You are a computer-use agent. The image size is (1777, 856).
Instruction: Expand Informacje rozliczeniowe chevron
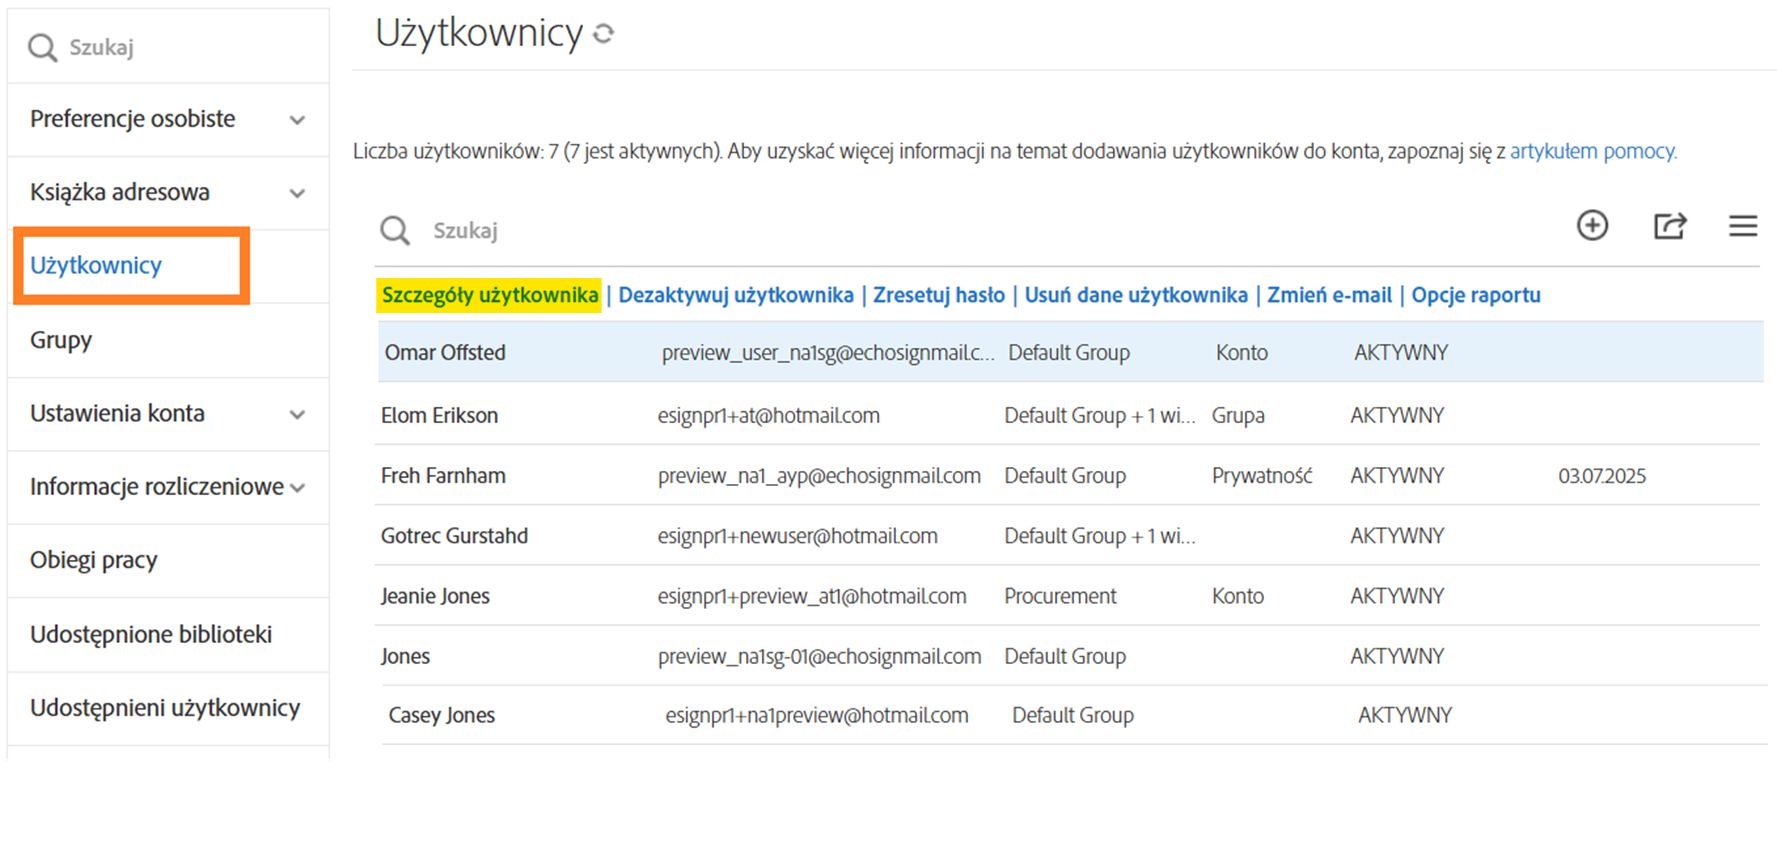click(297, 488)
